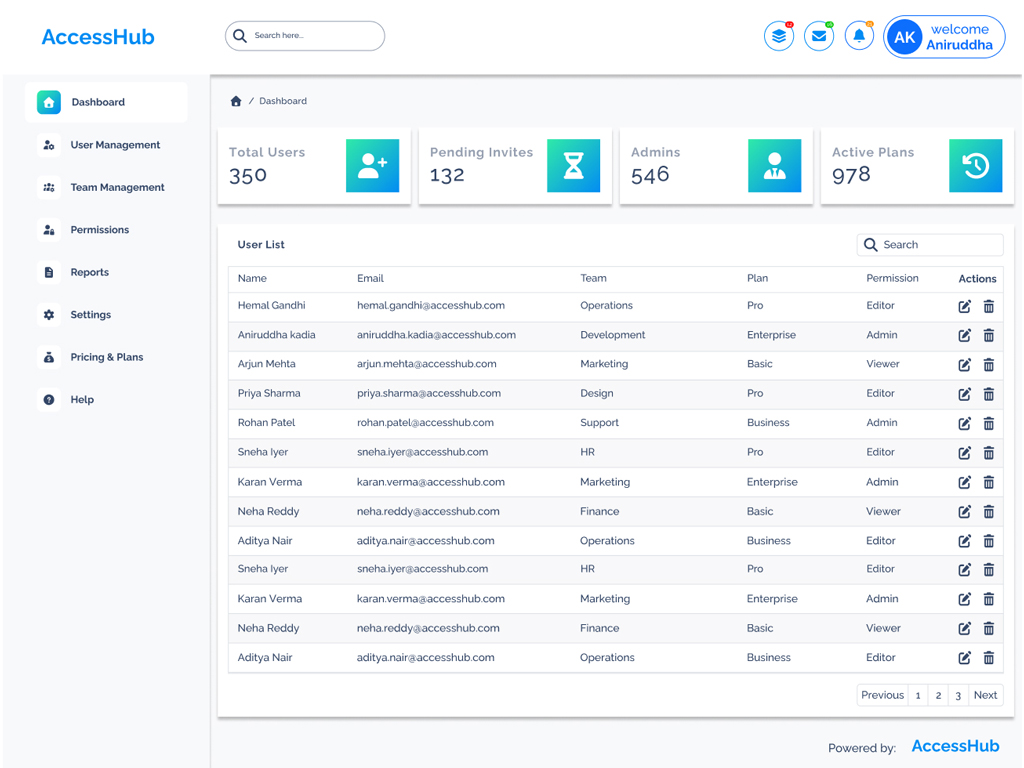
Task: Open Pricing & Plans menu item
Action: [x=106, y=357]
